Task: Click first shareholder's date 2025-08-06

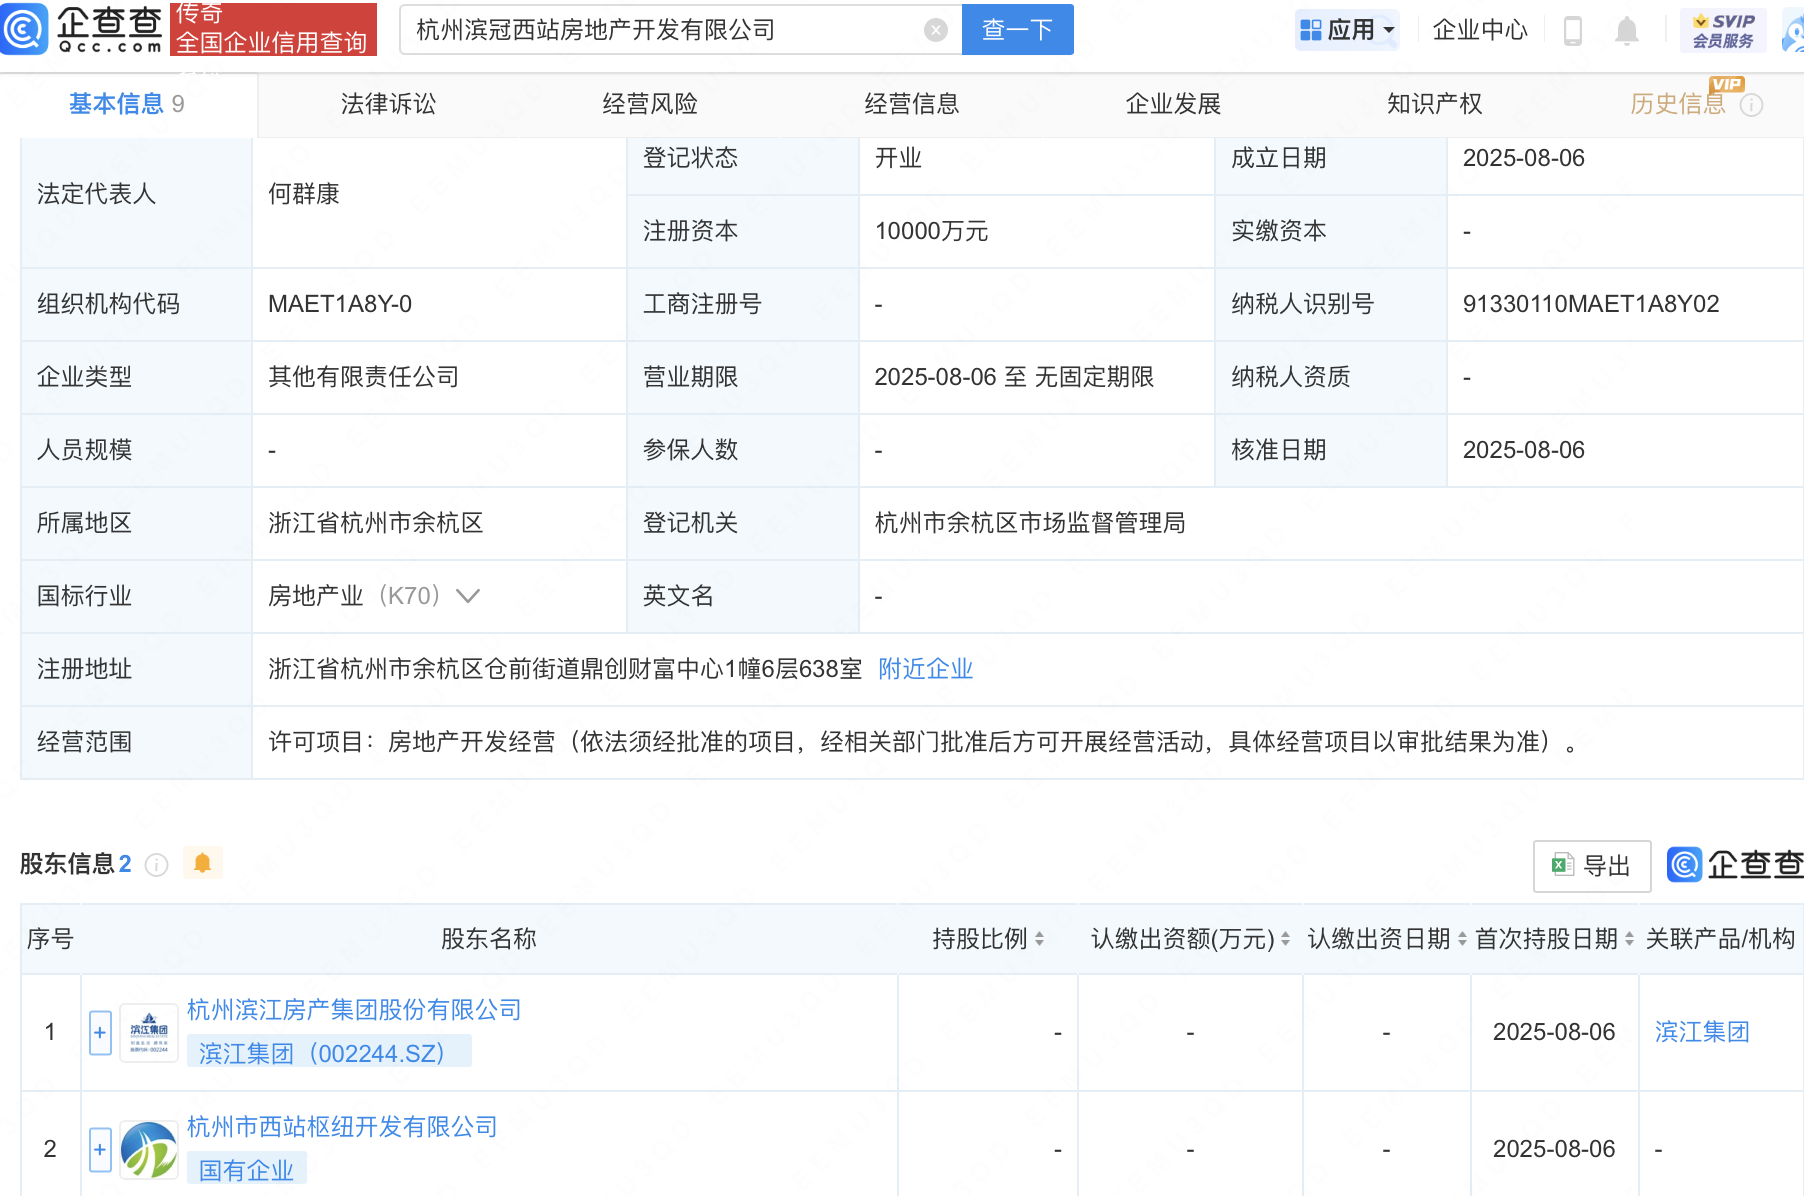Action: tap(1554, 1032)
